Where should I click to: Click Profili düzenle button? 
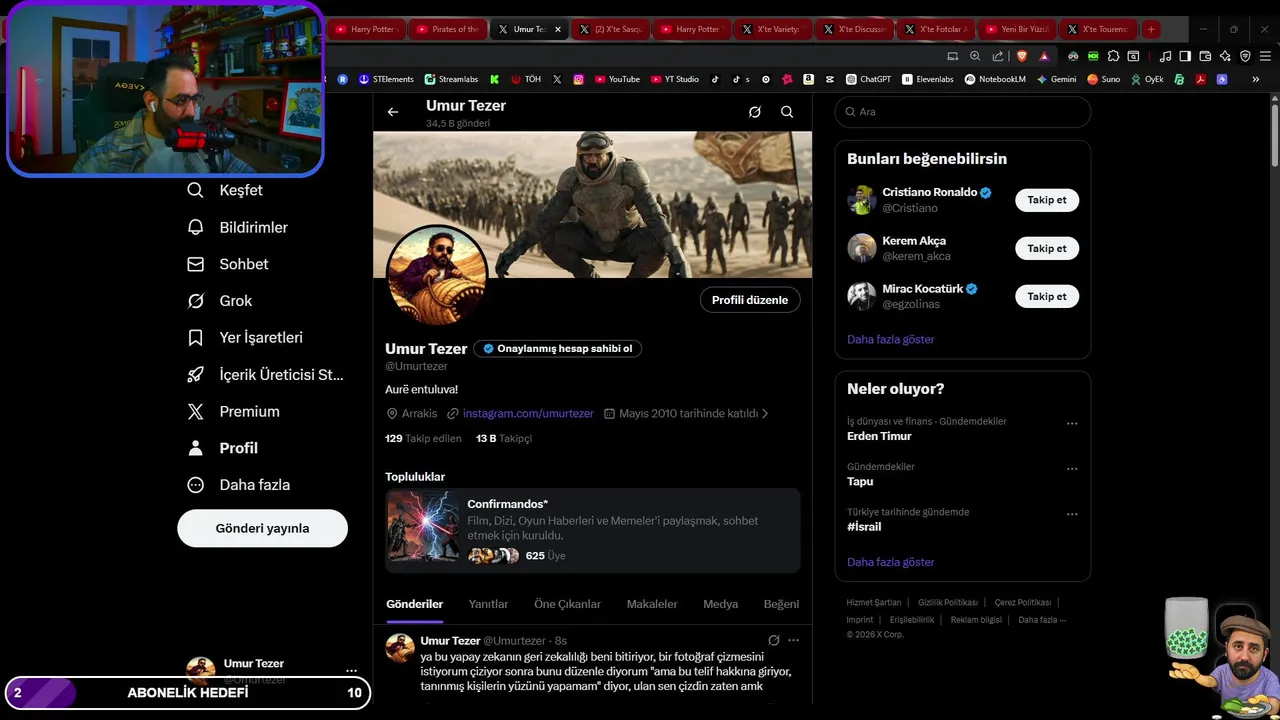click(x=750, y=300)
